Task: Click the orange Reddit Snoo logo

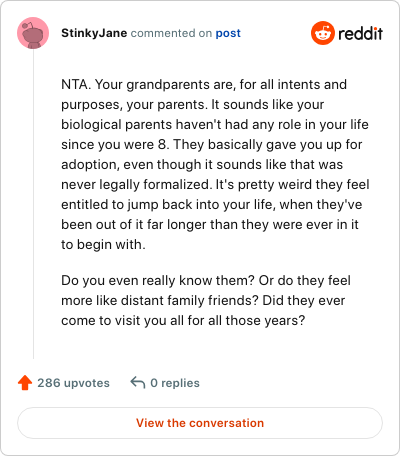Action: pos(322,33)
